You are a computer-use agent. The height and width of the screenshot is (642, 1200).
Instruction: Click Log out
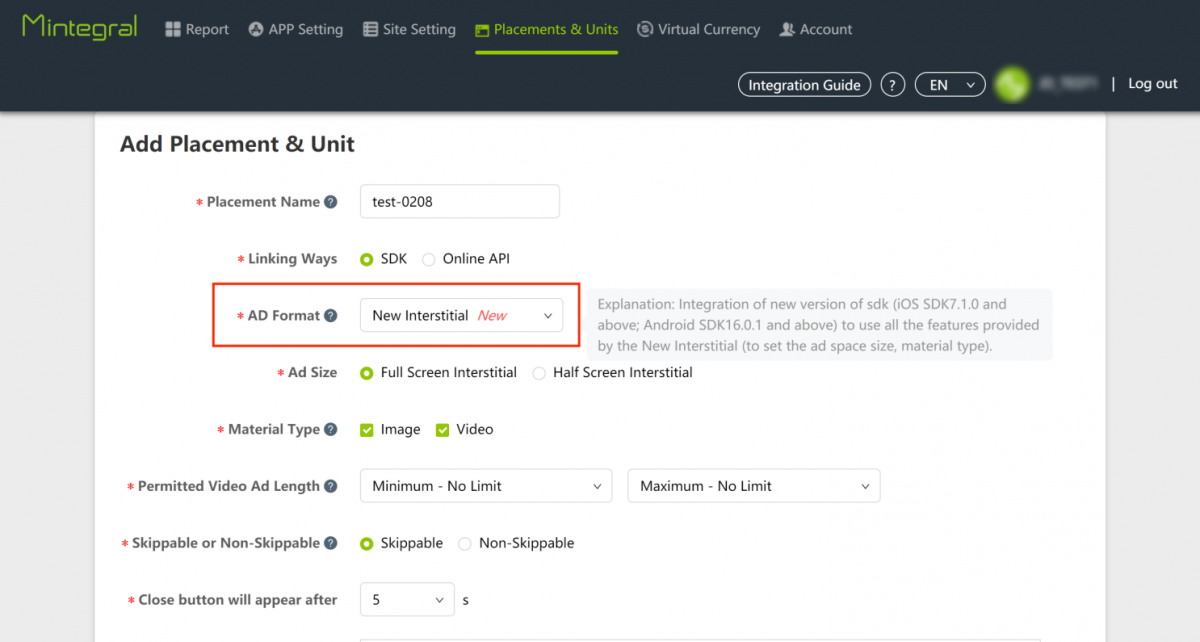tap(1152, 84)
